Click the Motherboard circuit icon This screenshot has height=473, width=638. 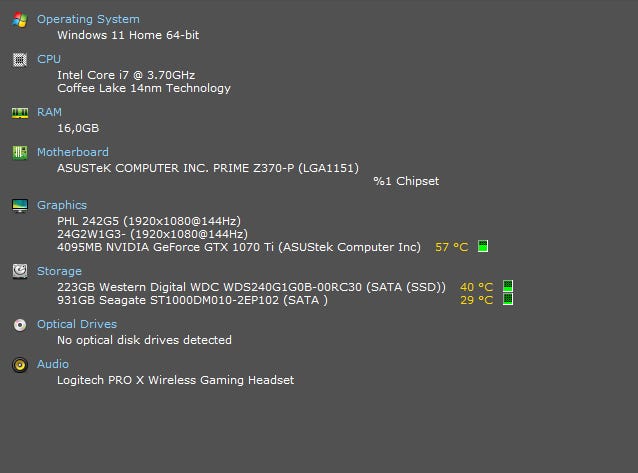pyautogui.click(x=20, y=153)
